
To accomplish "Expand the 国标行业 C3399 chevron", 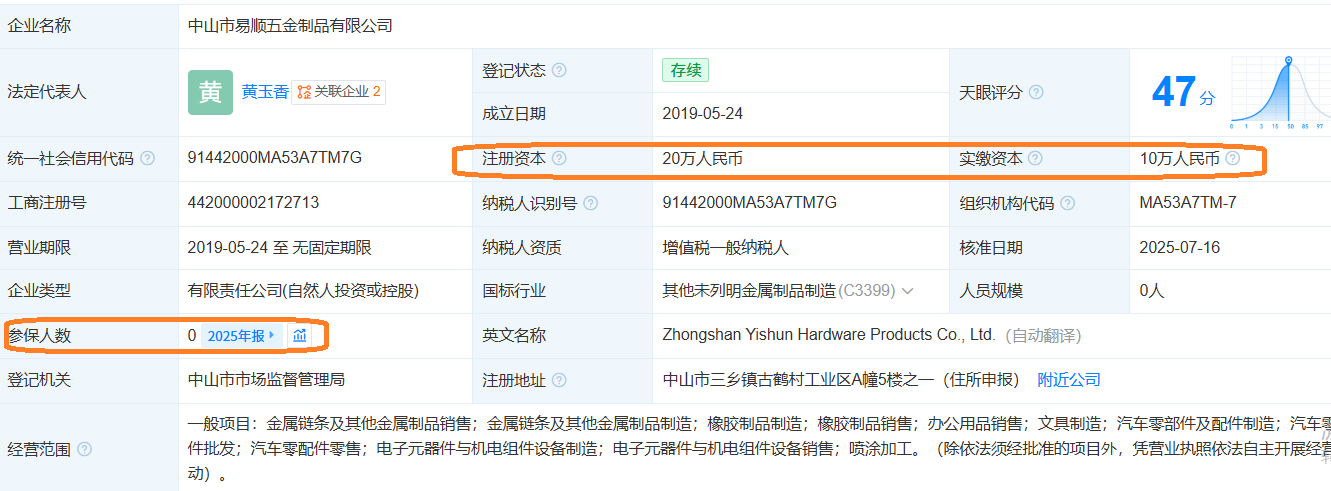I will click(x=908, y=291).
